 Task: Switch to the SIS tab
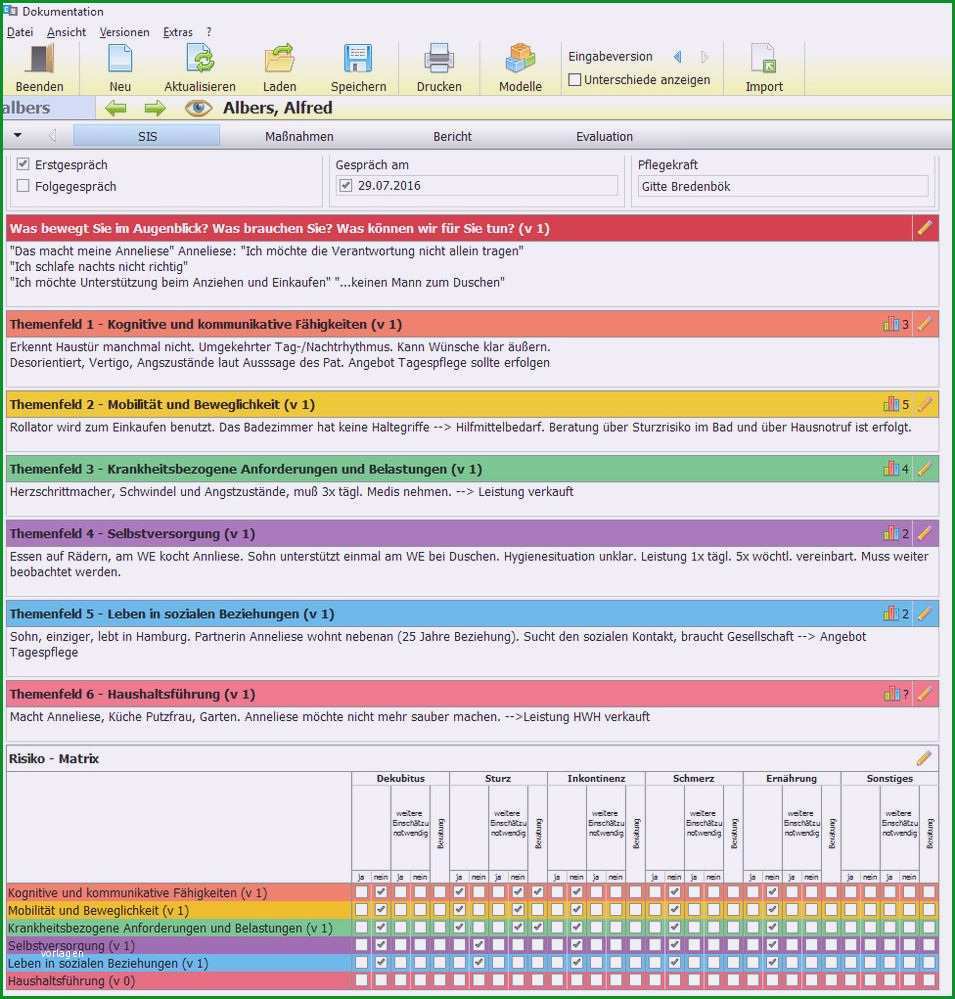click(147, 136)
